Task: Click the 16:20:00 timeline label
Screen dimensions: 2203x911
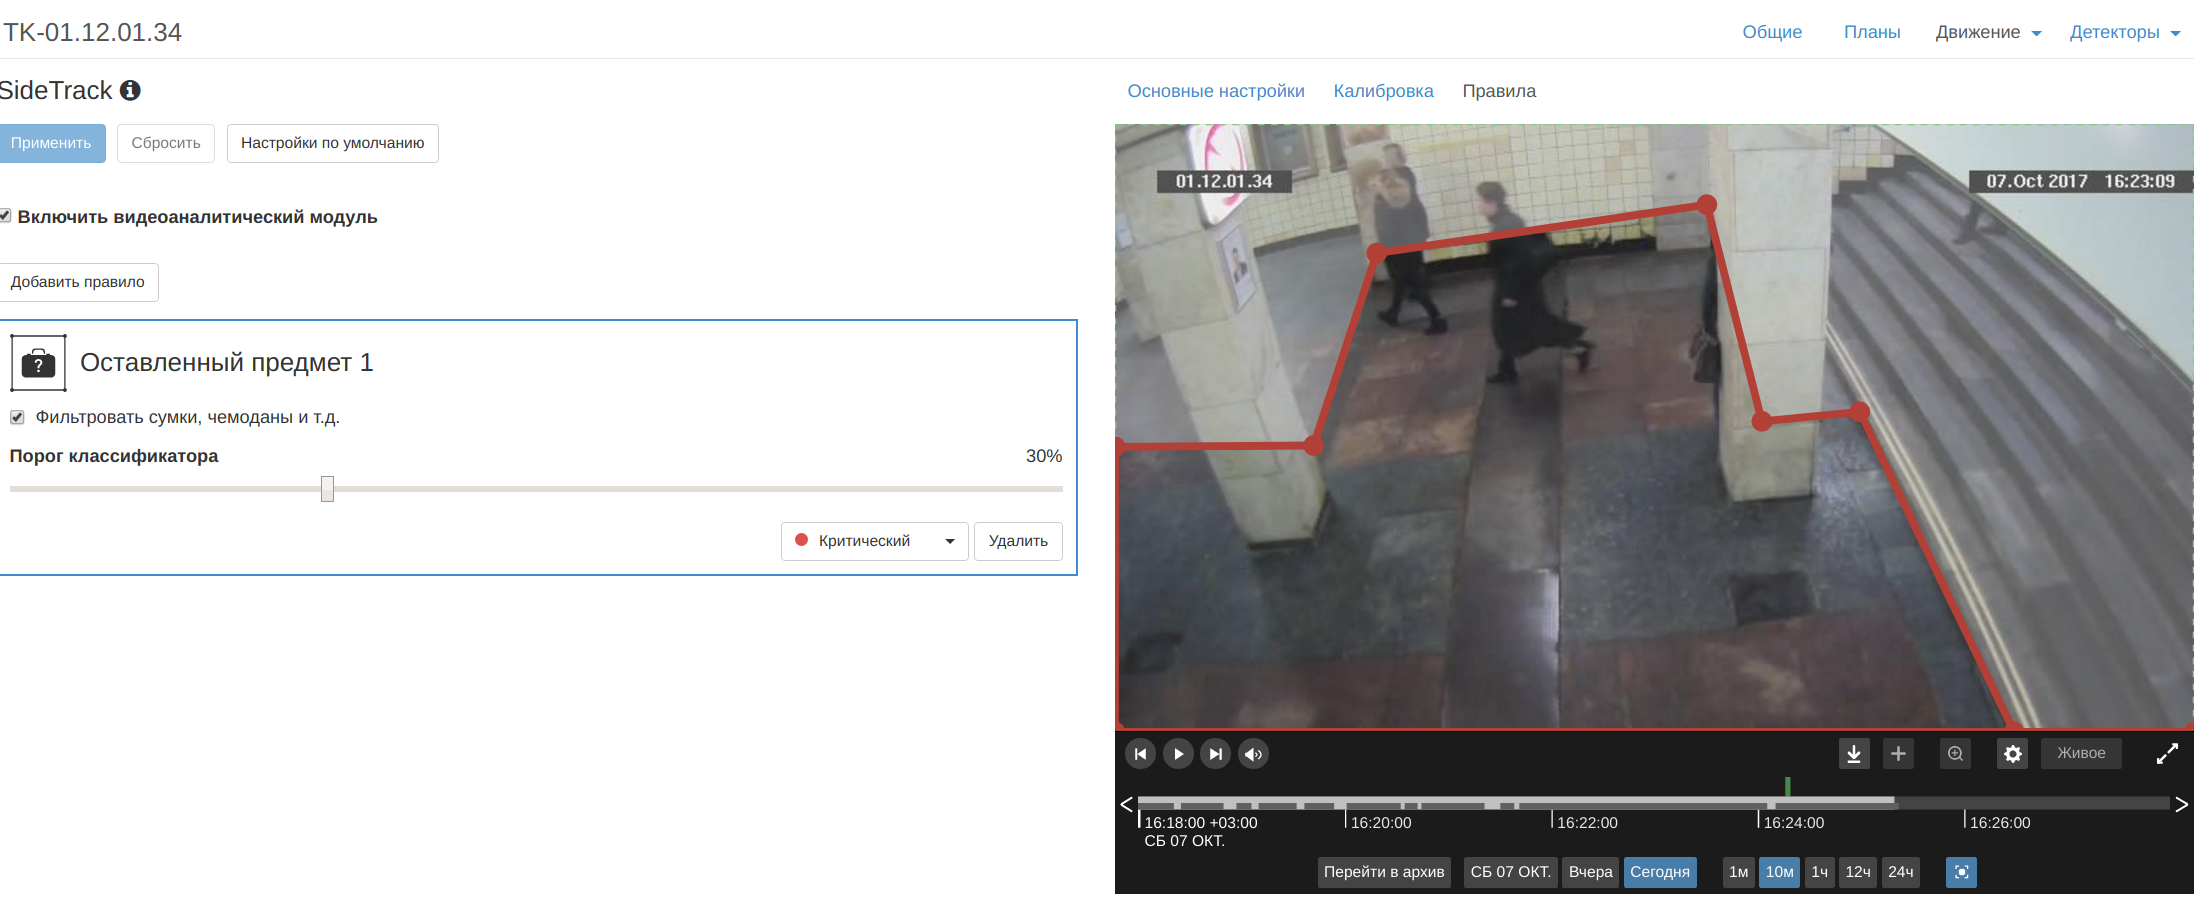Action: (1381, 823)
